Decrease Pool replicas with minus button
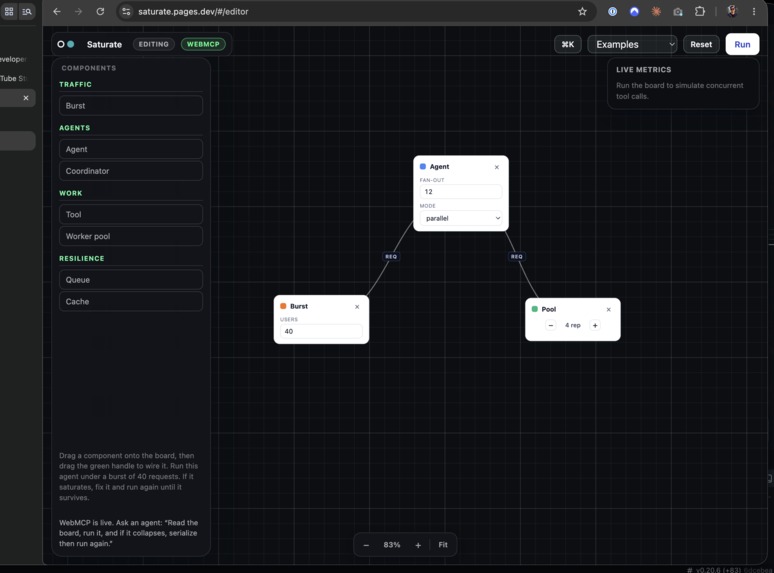Viewport: 774px width, 573px height. click(x=551, y=325)
